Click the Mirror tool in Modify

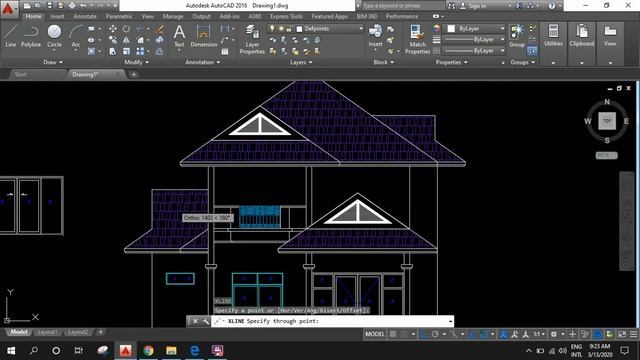pyautogui.click(x=126, y=40)
